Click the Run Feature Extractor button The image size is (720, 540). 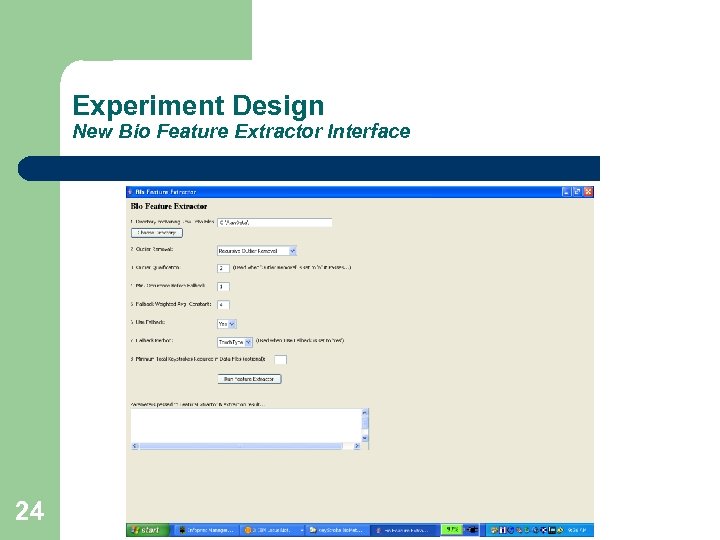point(249,379)
